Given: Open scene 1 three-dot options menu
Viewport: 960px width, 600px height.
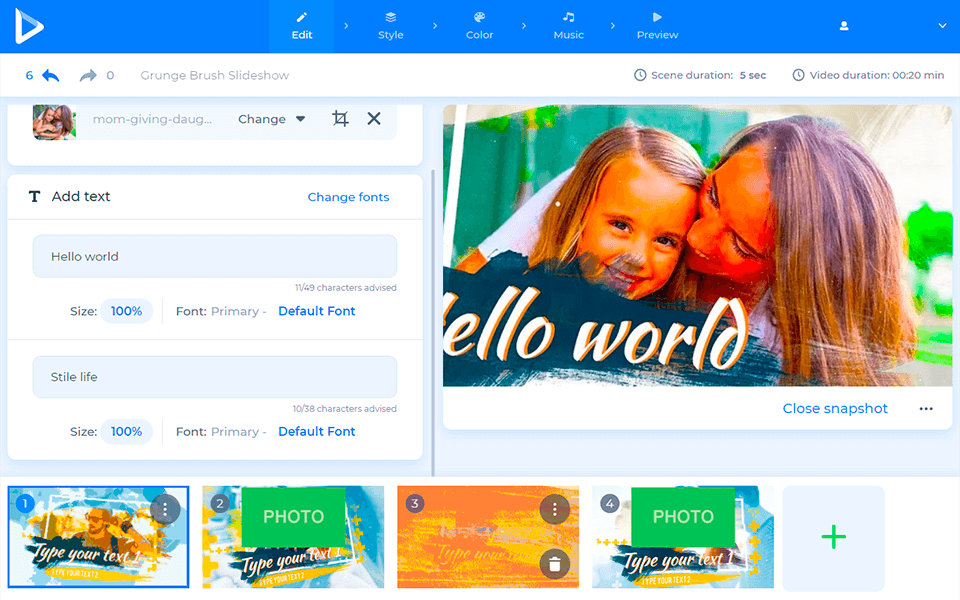Looking at the screenshot, I should click(165, 509).
